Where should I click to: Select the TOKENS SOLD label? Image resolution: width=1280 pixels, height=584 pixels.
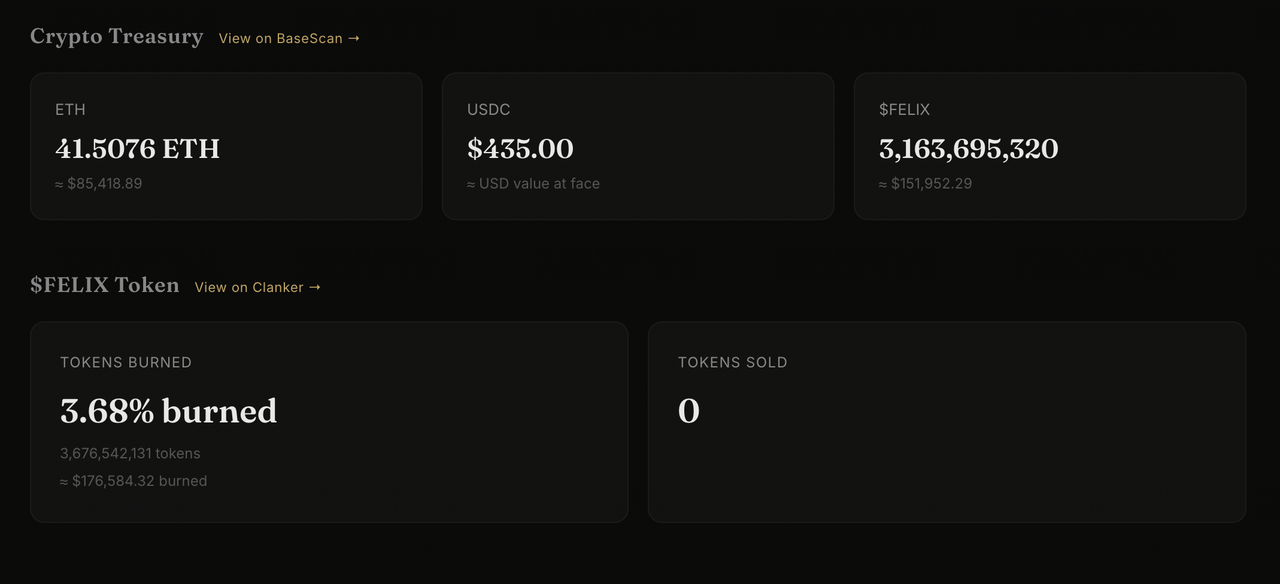(x=732, y=362)
